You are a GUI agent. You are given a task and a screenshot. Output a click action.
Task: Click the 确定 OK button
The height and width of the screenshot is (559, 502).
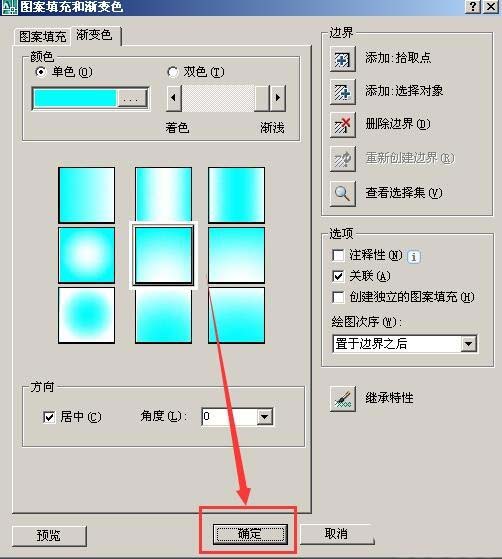pos(250,534)
